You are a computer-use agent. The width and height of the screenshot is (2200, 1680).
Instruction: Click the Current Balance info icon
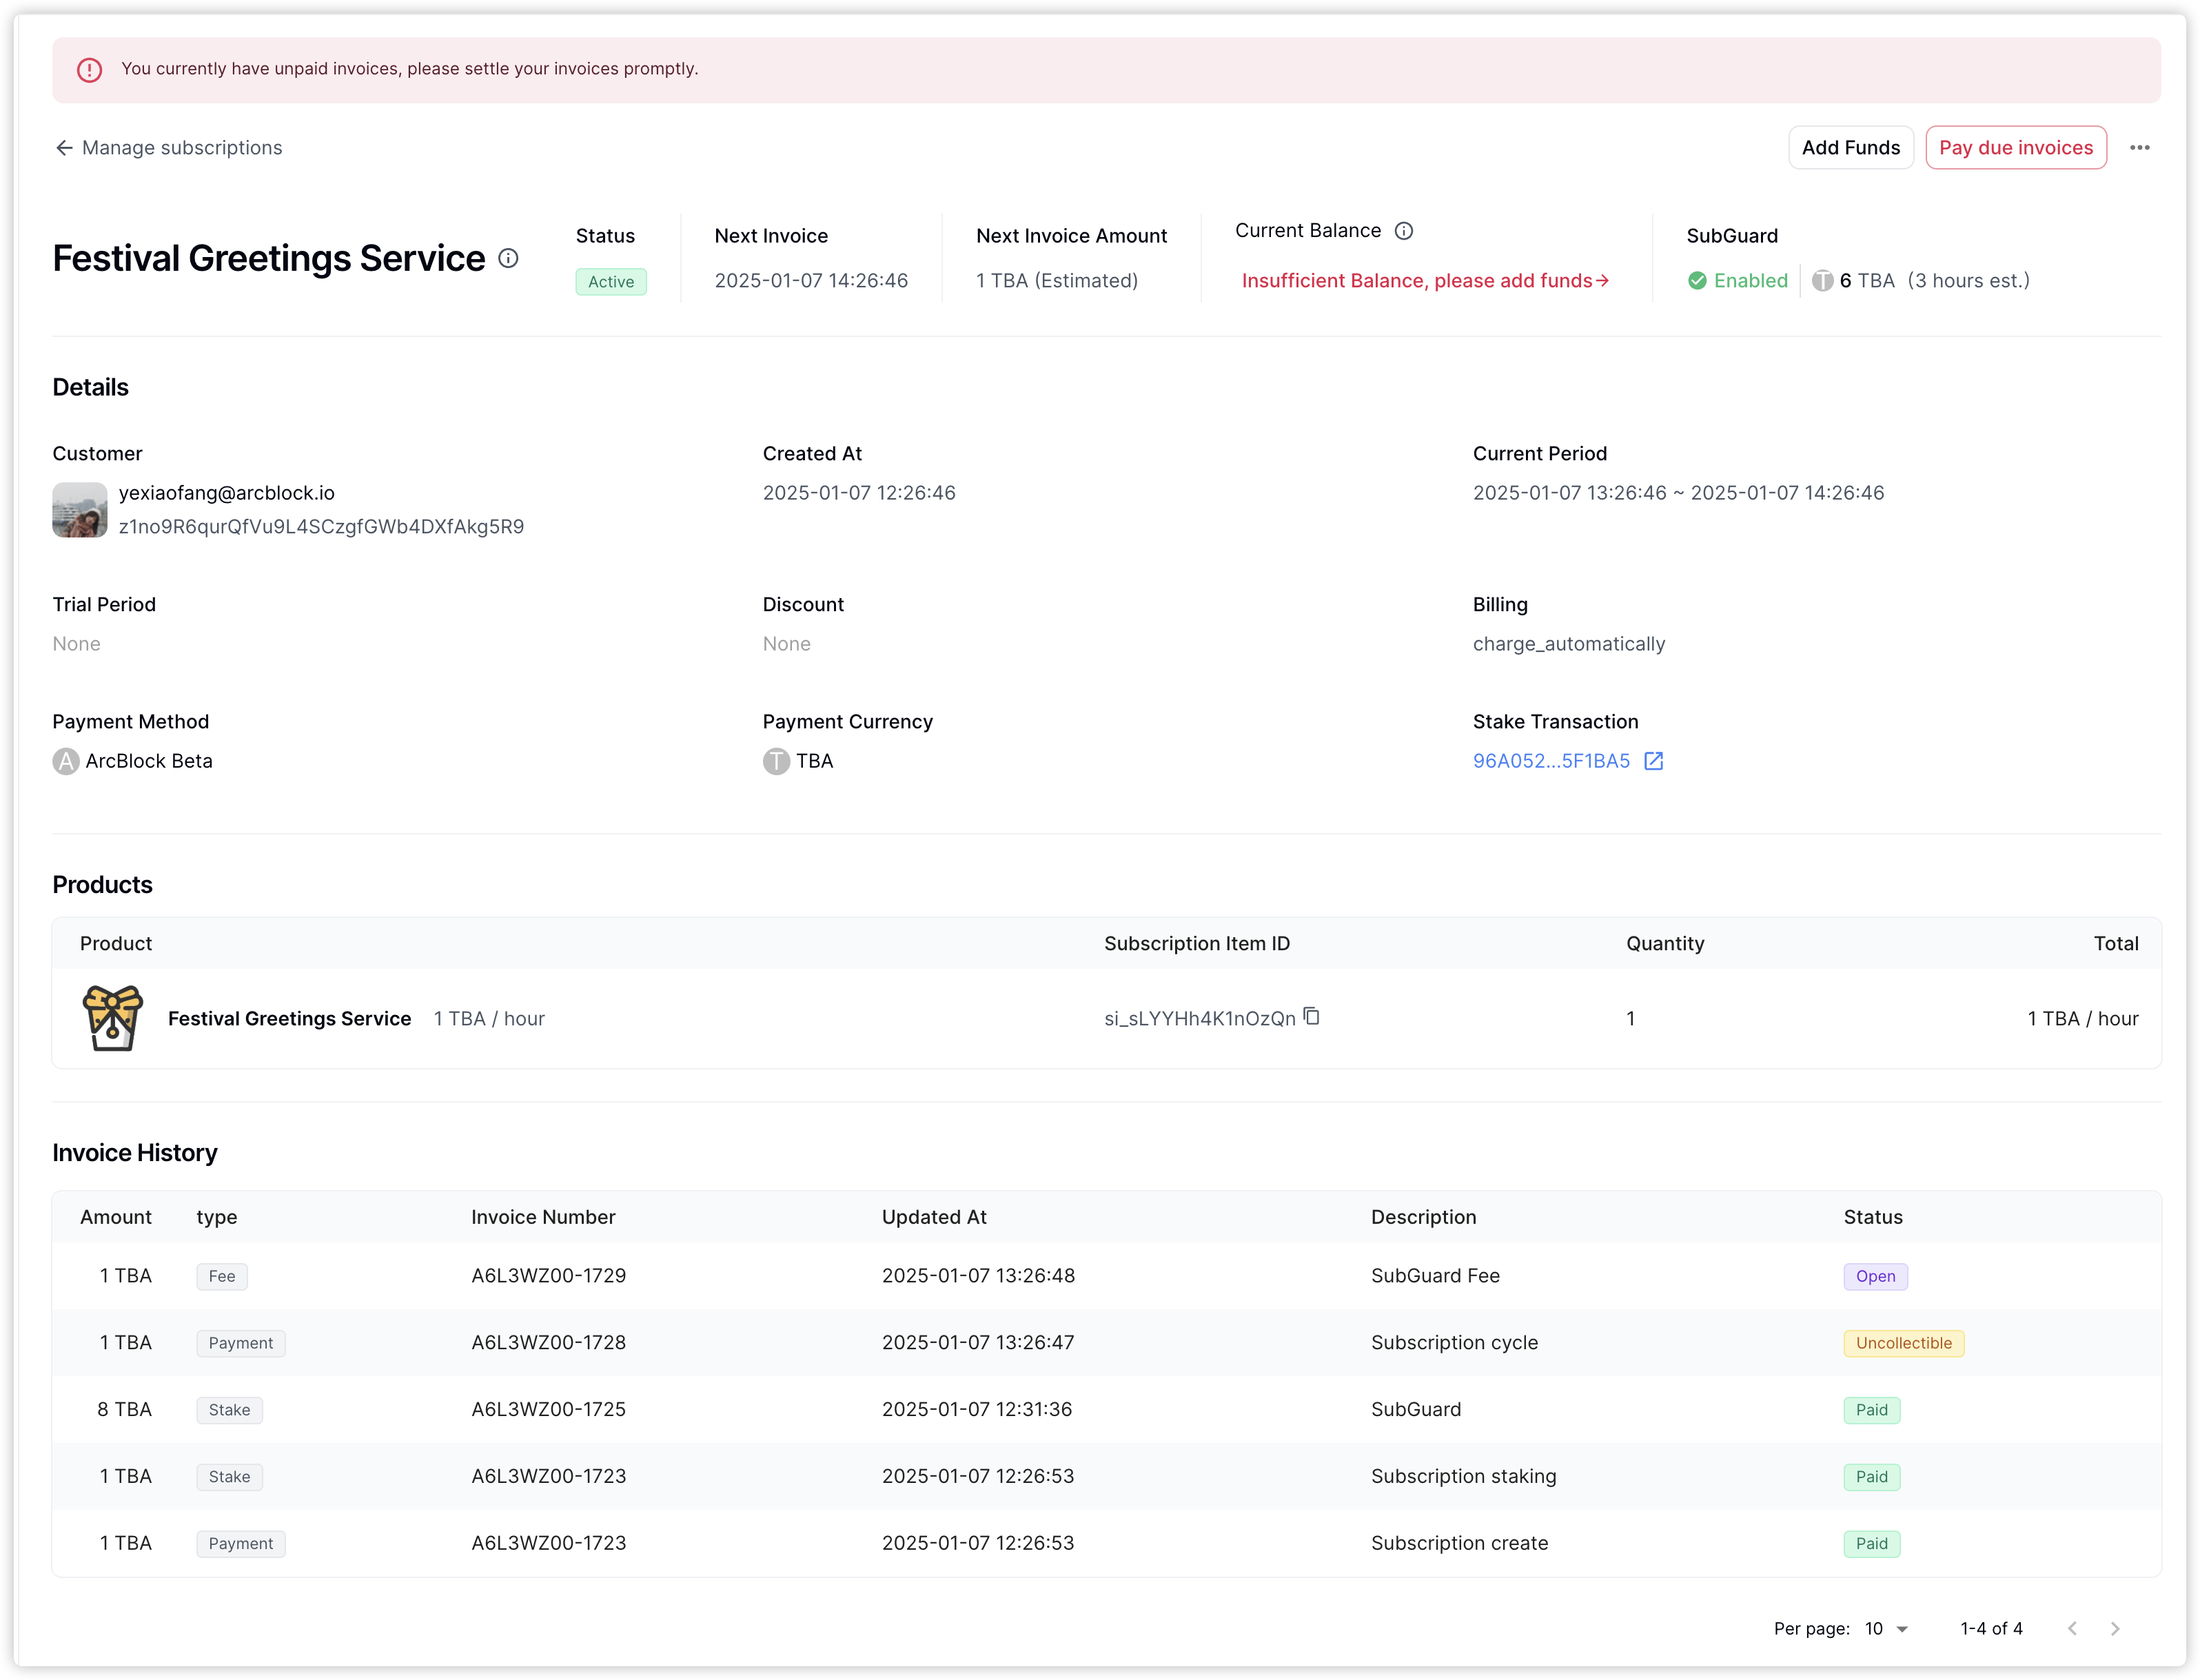[1404, 231]
